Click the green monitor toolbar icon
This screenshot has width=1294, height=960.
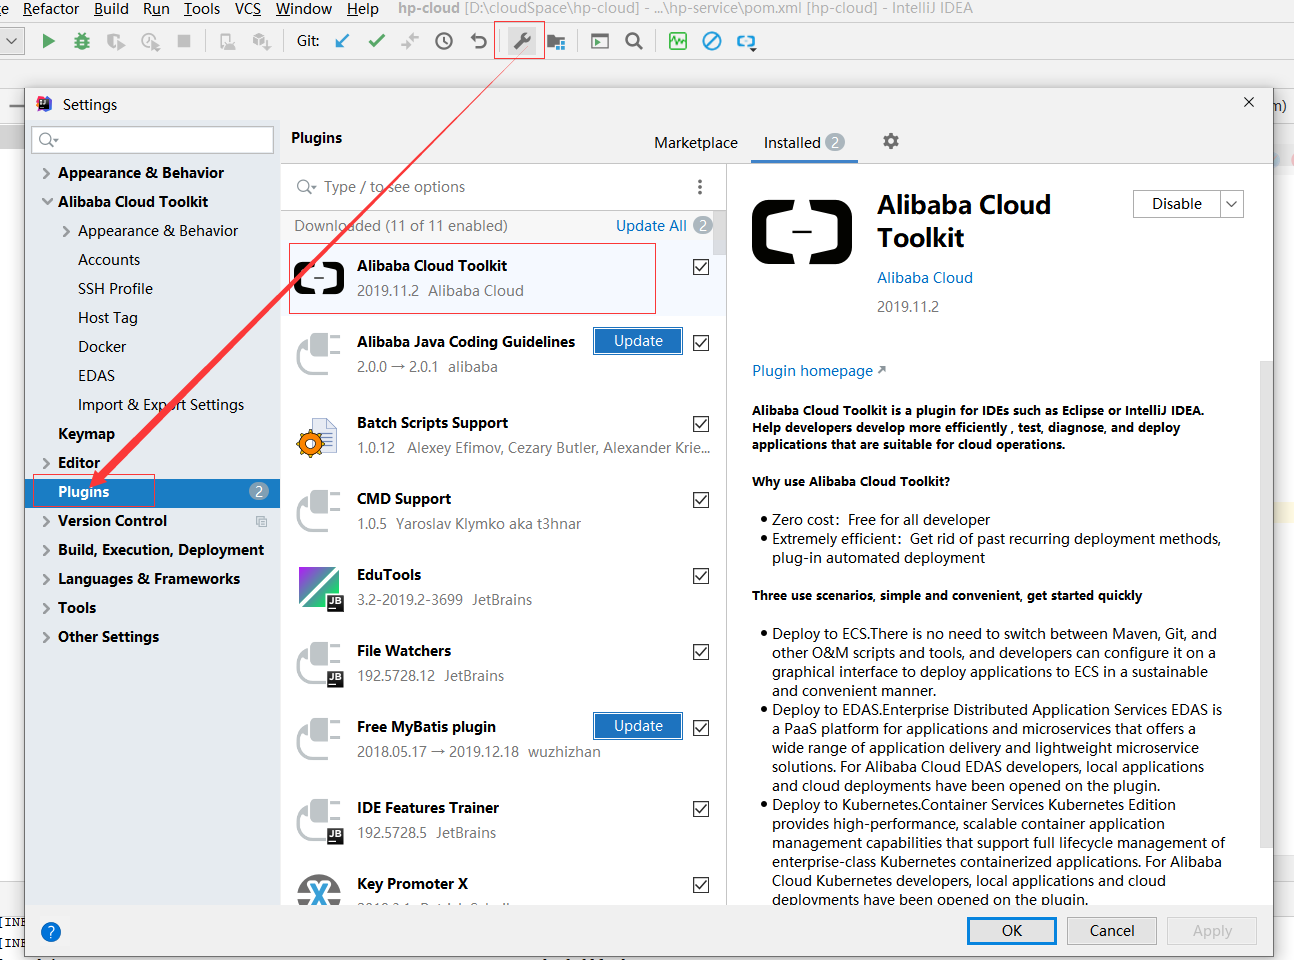[x=678, y=41]
